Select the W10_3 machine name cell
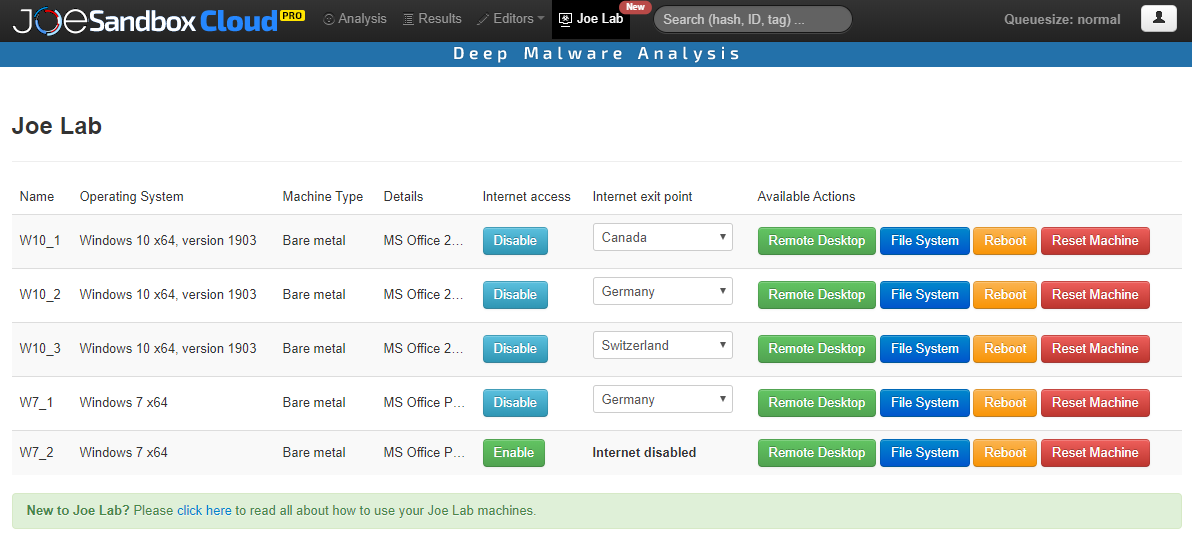1192x539 pixels. [x=40, y=349]
